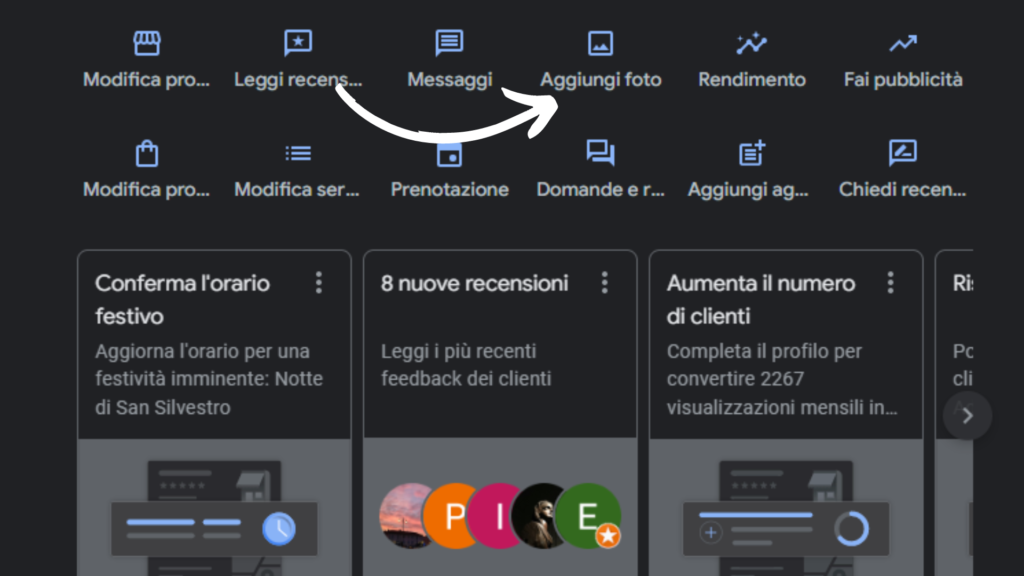
Task: Open Leggi recensioni star icon
Action: point(298,44)
